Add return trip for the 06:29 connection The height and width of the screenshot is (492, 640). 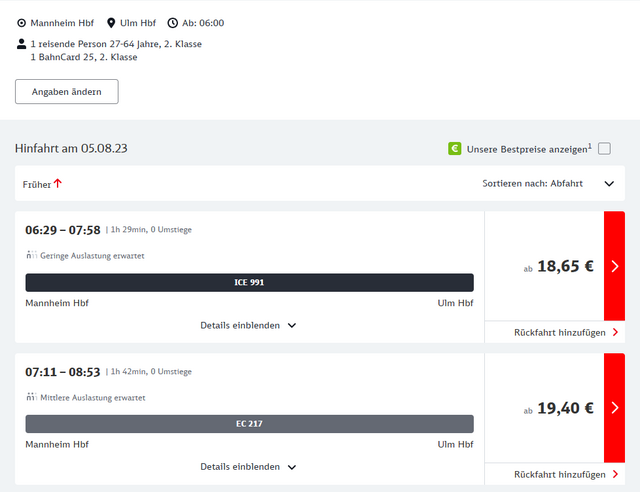point(566,332)
